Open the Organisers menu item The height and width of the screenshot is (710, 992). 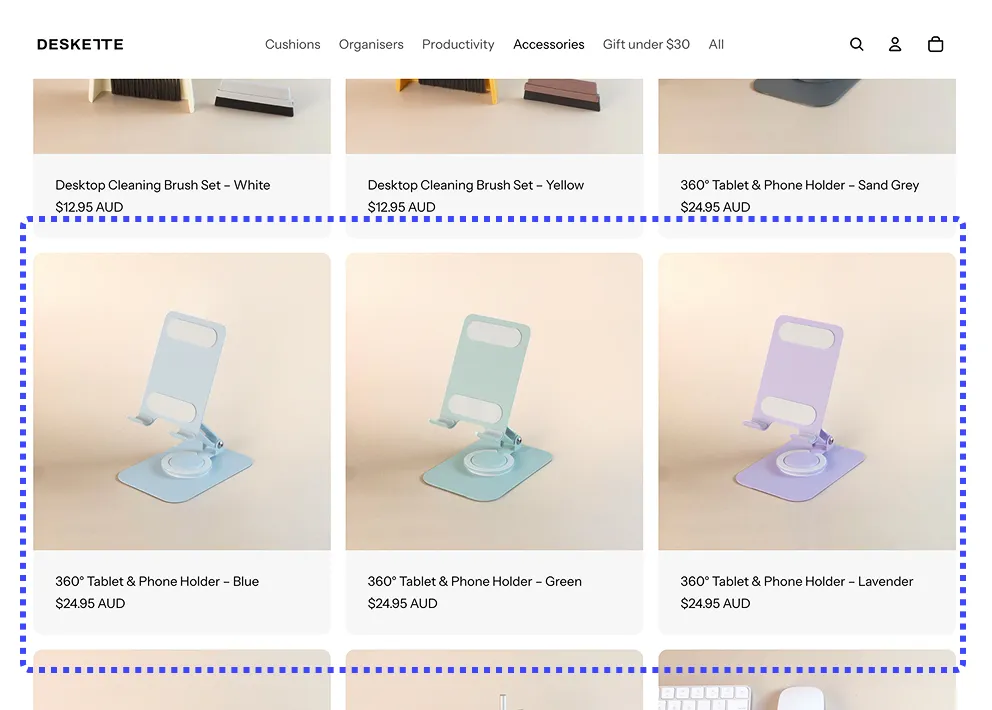tap(371, 44)
